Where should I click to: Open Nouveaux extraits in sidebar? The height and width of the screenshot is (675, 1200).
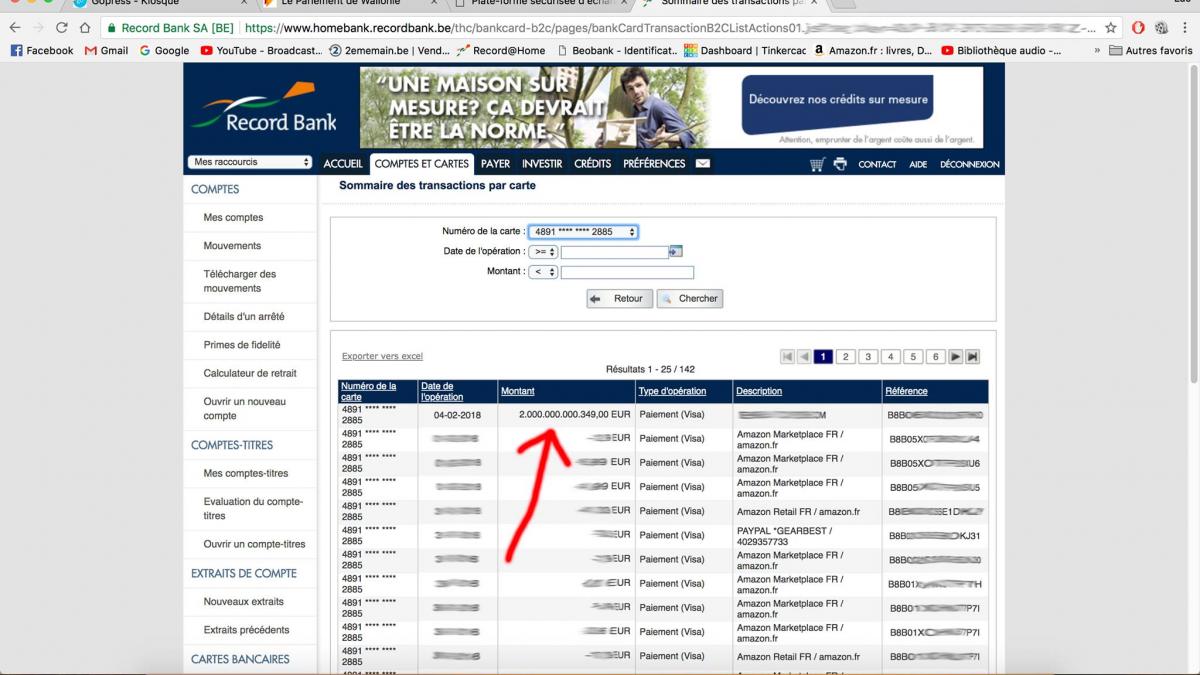pos(244,602)
